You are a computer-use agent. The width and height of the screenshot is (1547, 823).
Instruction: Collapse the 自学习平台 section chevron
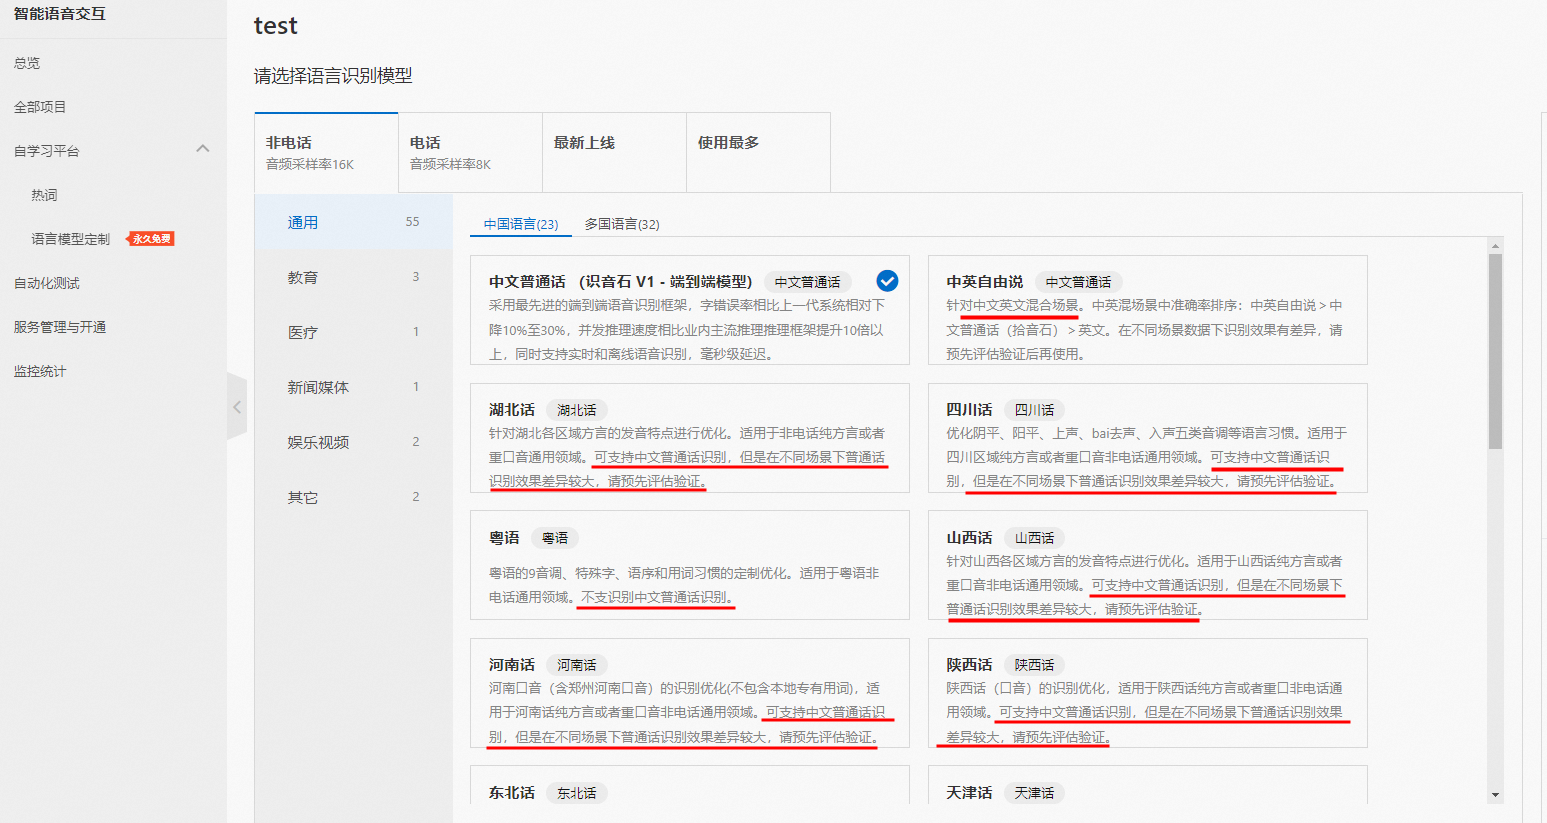pos(203,149)
